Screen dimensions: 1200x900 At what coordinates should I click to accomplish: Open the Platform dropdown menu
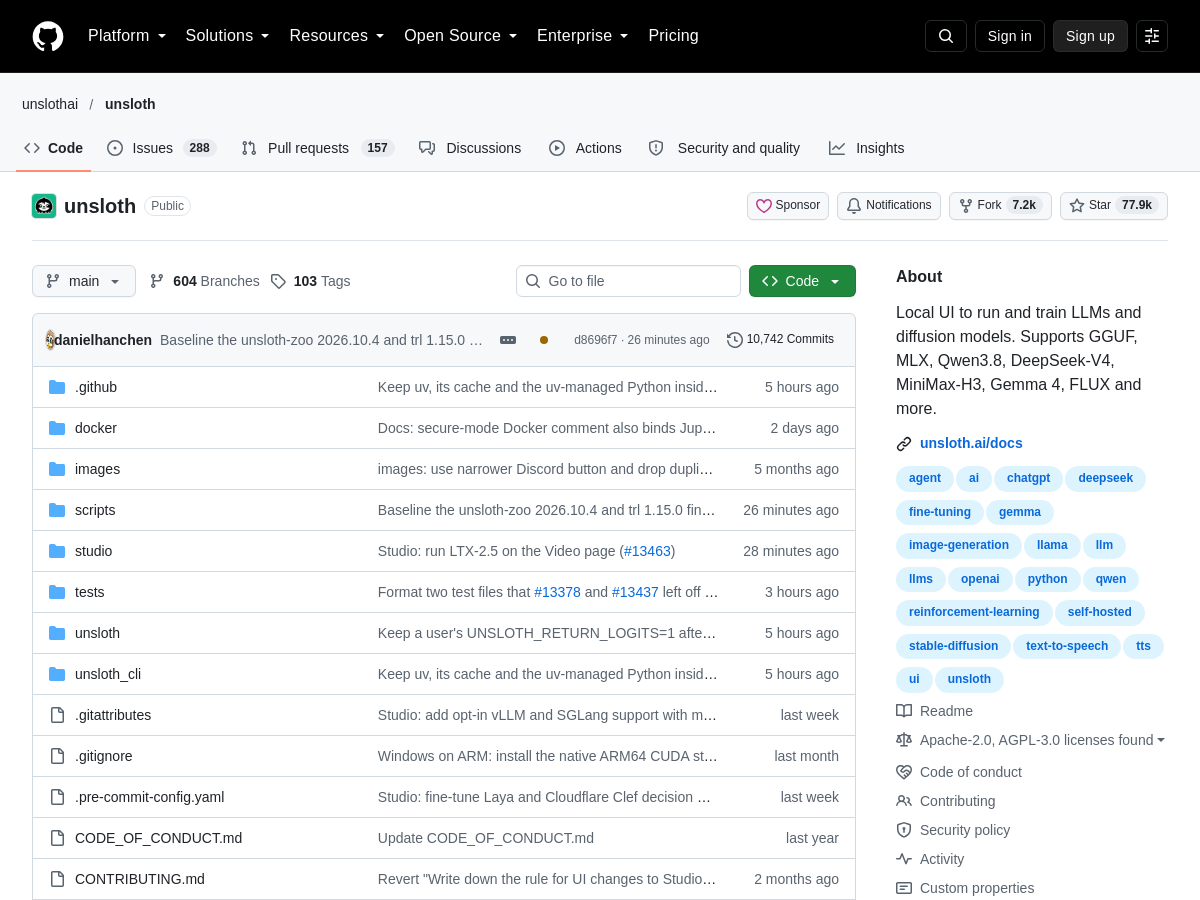pyautogui.click(x=127, y=36)
